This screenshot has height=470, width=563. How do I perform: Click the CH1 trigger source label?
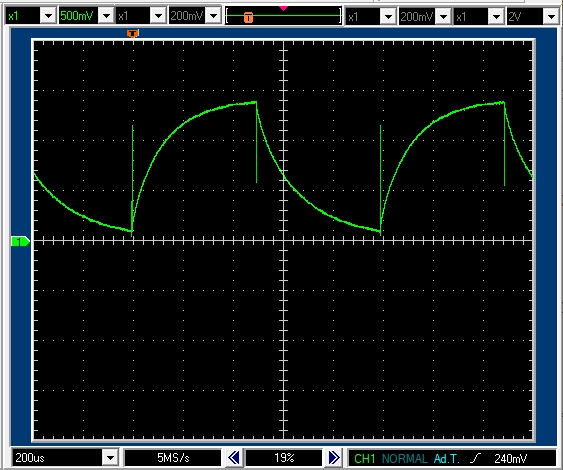[x=364, y=459]
